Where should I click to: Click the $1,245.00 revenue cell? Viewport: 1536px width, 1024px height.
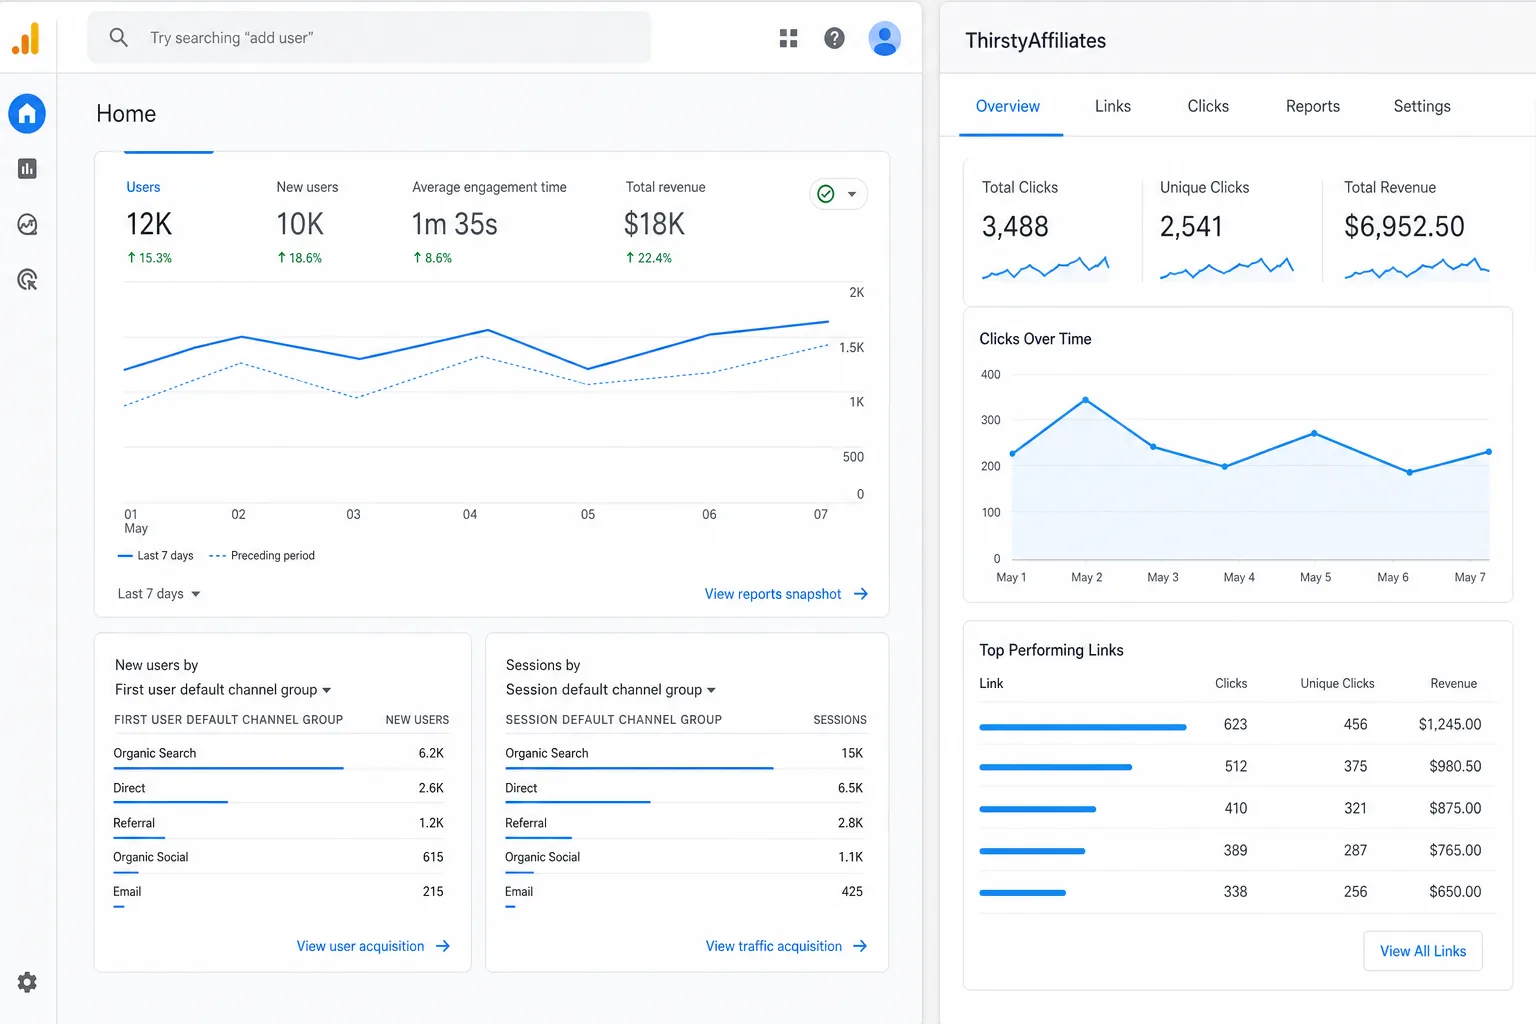pyautogui.click(x=1449, y=724)
